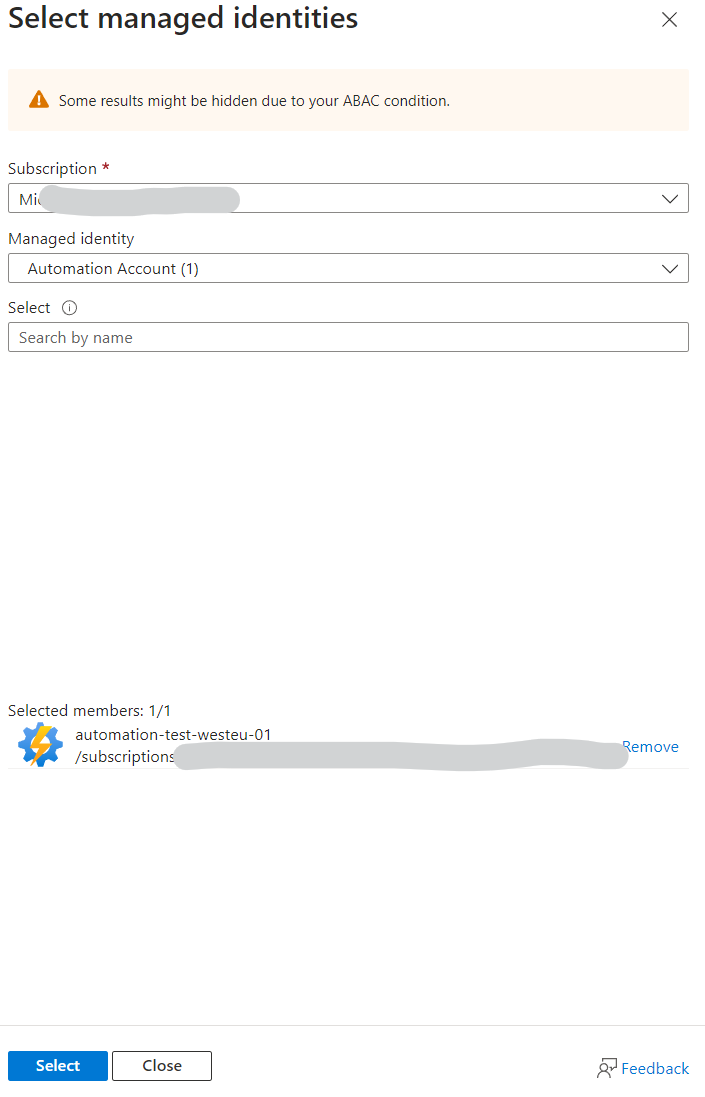Screen dimensions: 705x1097
Task: Open the Automation Account (1) combo box
Action: click(348, 268)
